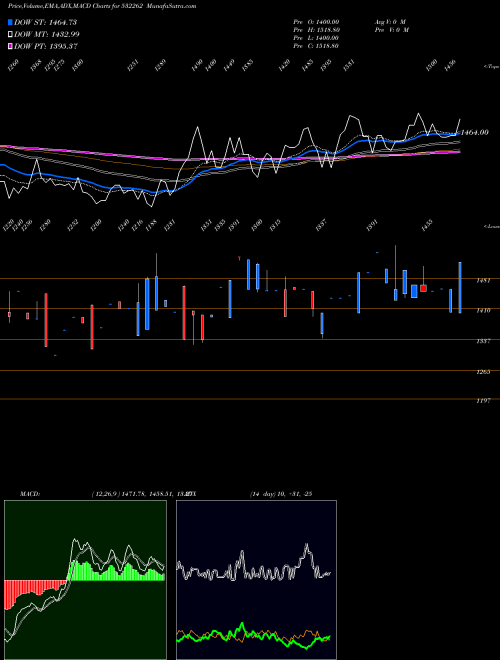The width and height of the screenshot is (500, 660).
Task: Click the 1481 price axis label
Action: 483,280
